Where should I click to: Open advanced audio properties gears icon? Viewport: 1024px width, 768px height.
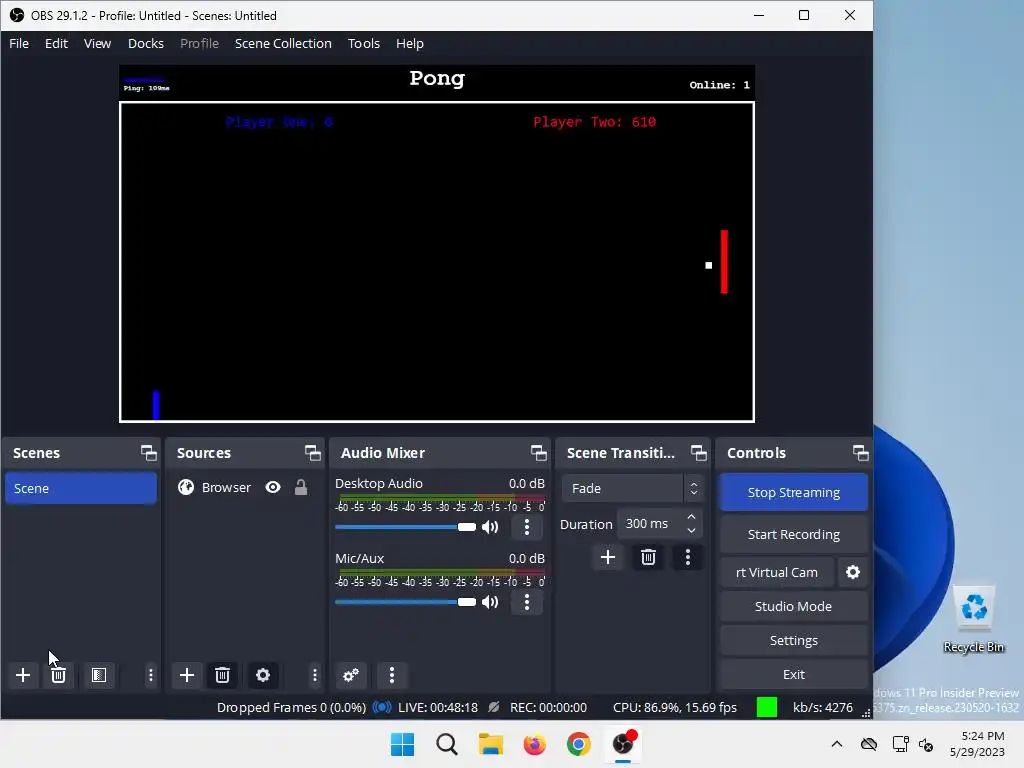click(x=351, y=675)
